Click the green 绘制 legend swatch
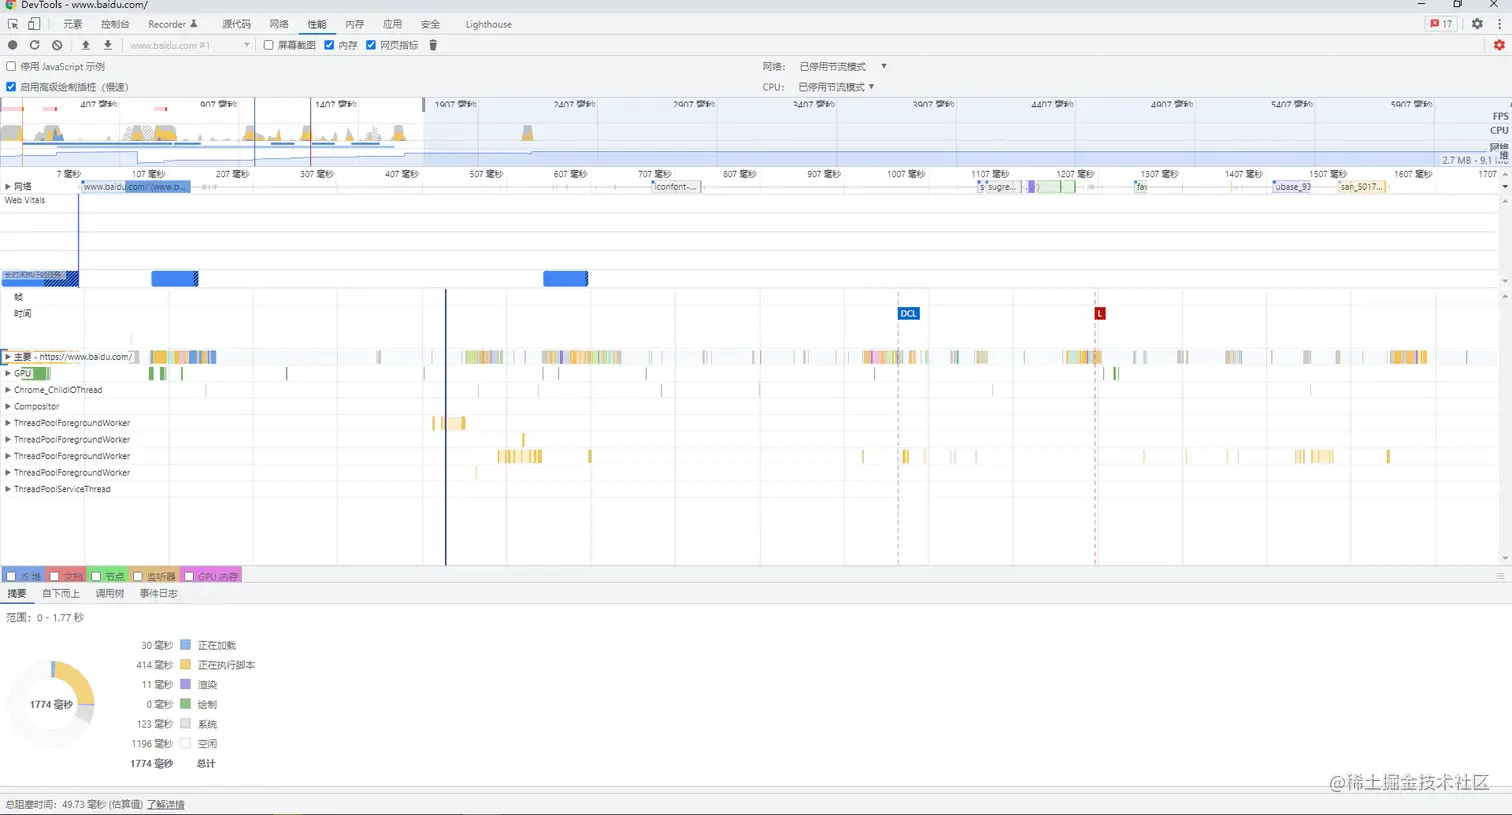 click(185, 705)
